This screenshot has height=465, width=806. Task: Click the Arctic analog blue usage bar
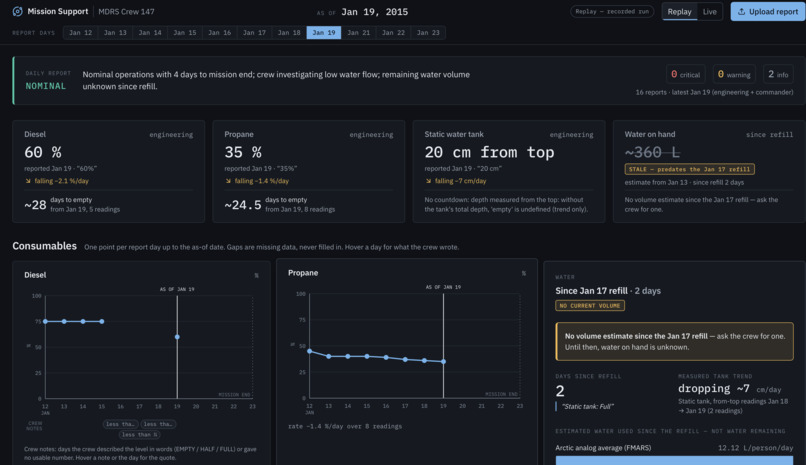point(674,460)
